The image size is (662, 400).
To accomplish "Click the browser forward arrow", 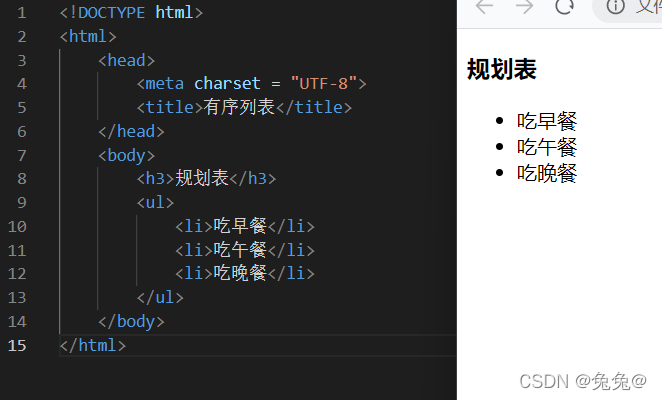I will click(x=524, y=7).
